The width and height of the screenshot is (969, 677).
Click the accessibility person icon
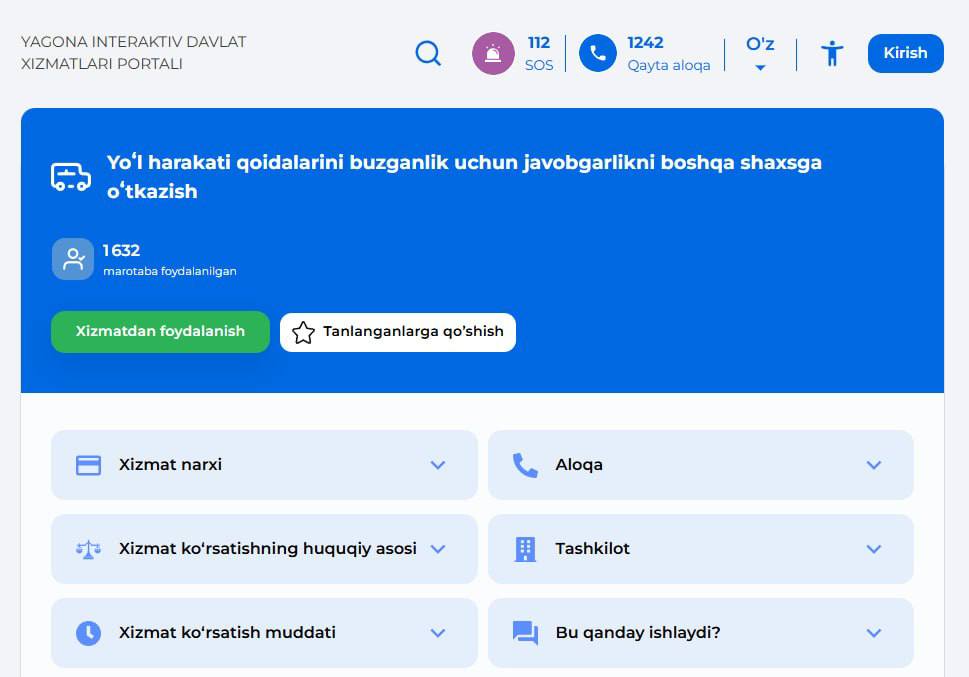pos(831,53)
